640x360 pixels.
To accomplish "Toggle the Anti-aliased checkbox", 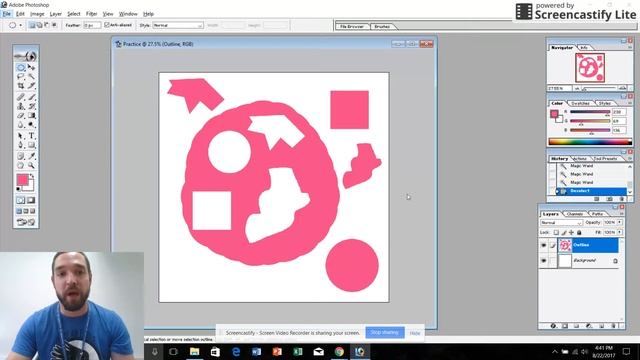I will point(107,25).
